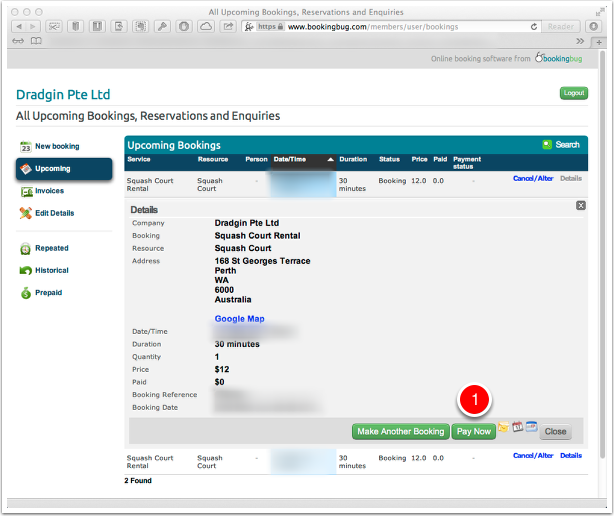Click the address bar URL field
The width and height of the screenshot is (614, 516).
[392, 27]
